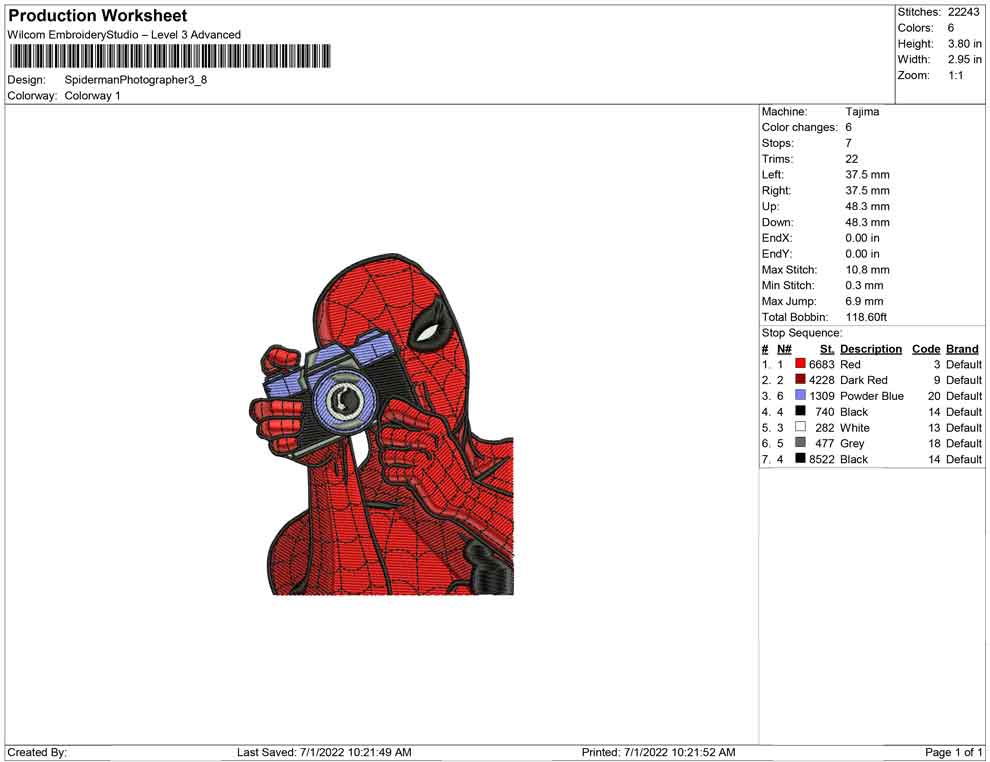Click the Grey thread color swatch
This screenshot has height=762, width=990.
(800, 443)
